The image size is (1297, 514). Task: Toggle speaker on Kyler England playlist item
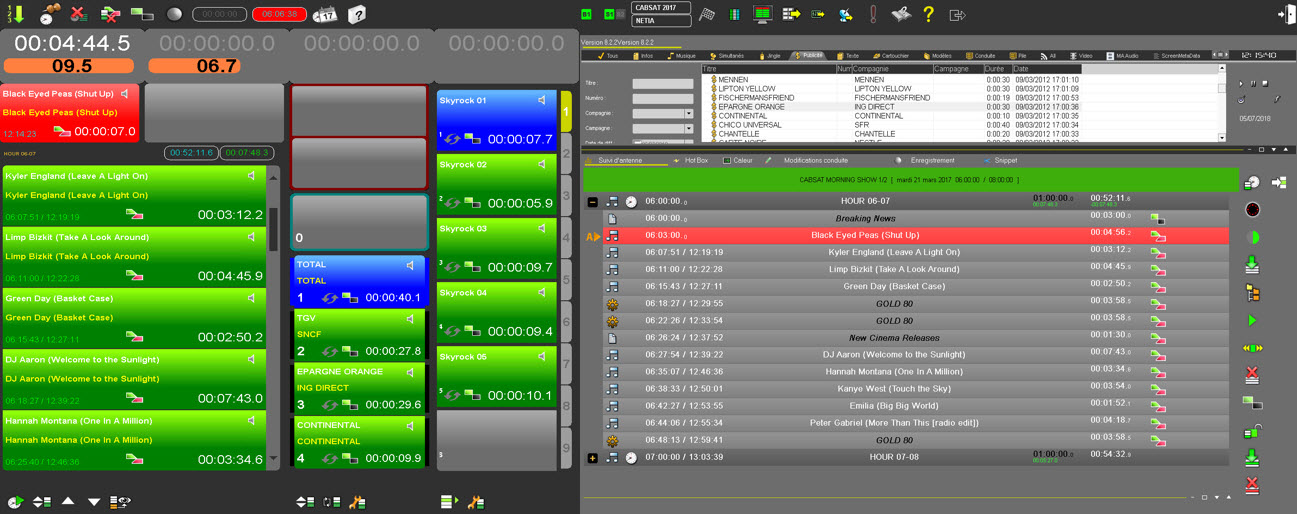[x=252, y=176]
